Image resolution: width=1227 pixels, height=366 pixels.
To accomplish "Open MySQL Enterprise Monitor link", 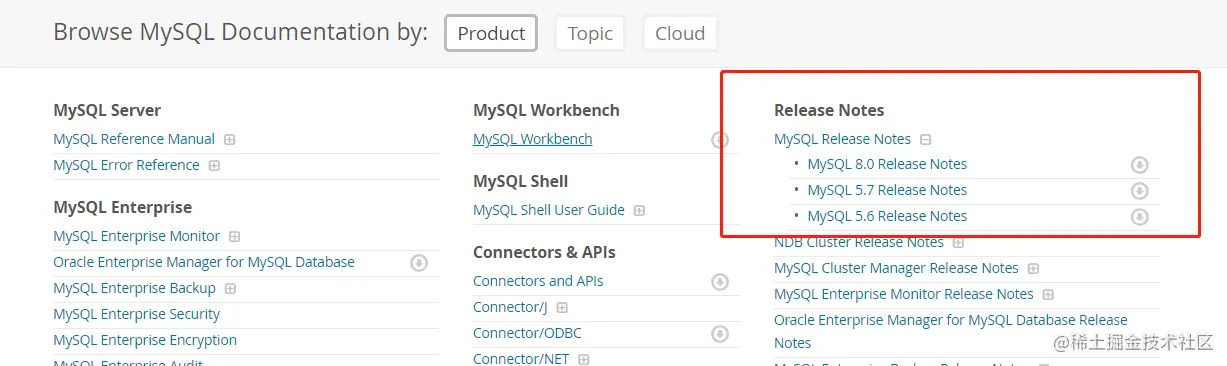I will click(x=136, y=236).
